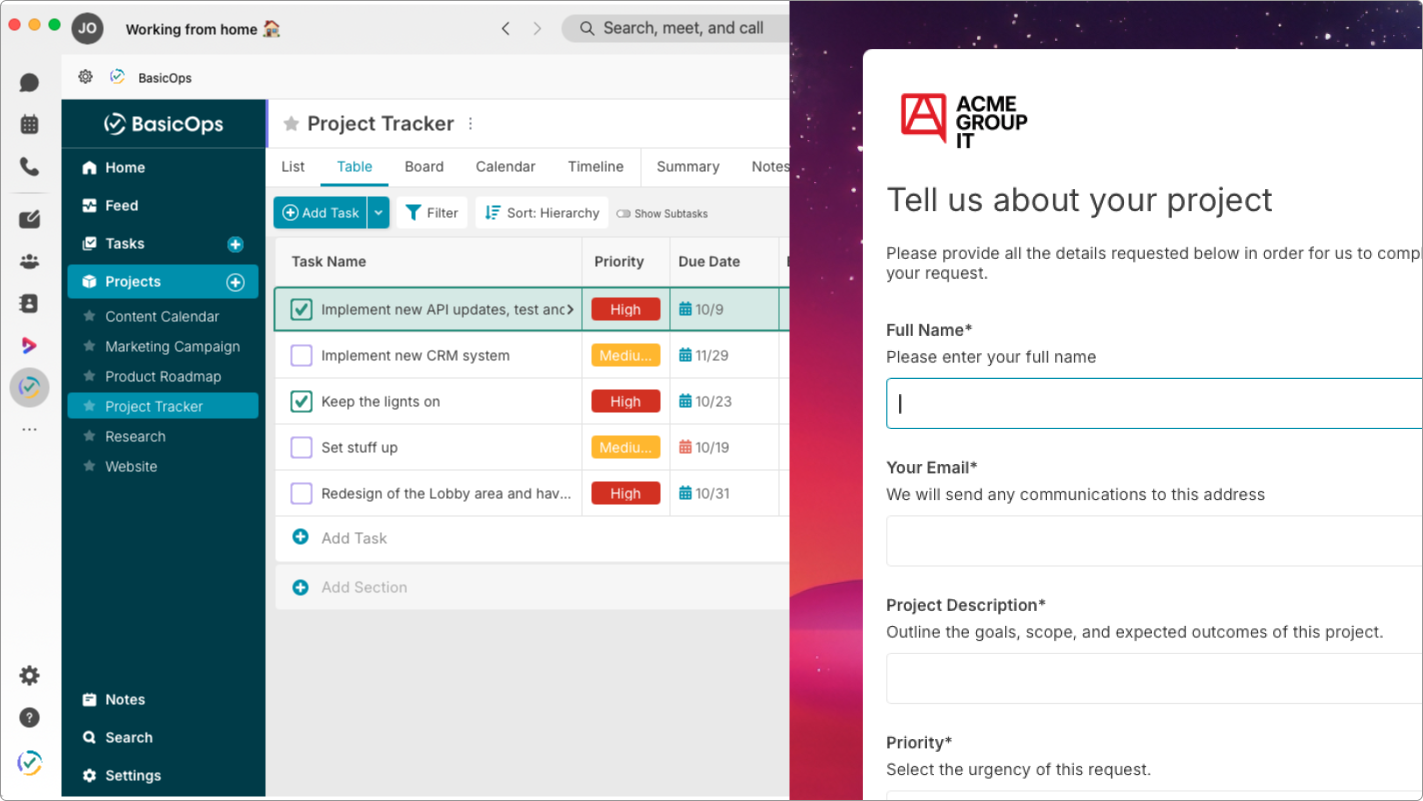Click the small gear icon beside BasicOps tab
This screenshot has width=1423, height=801.
click(85, 77)
